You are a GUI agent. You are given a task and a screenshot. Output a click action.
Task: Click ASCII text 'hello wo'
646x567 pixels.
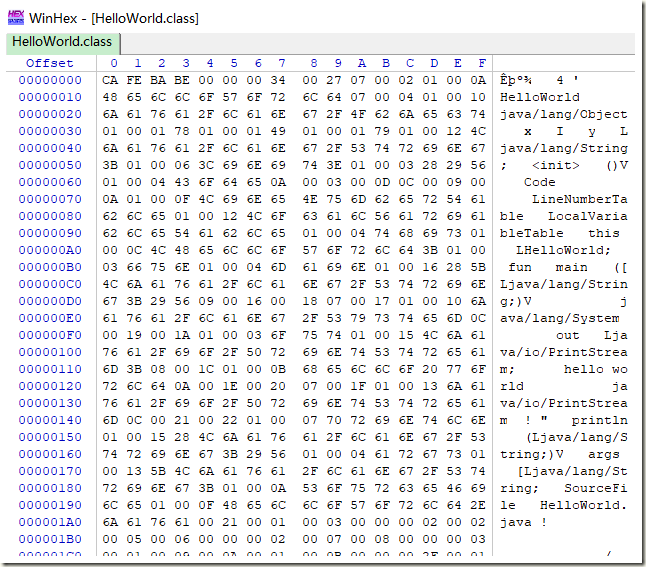596,369
